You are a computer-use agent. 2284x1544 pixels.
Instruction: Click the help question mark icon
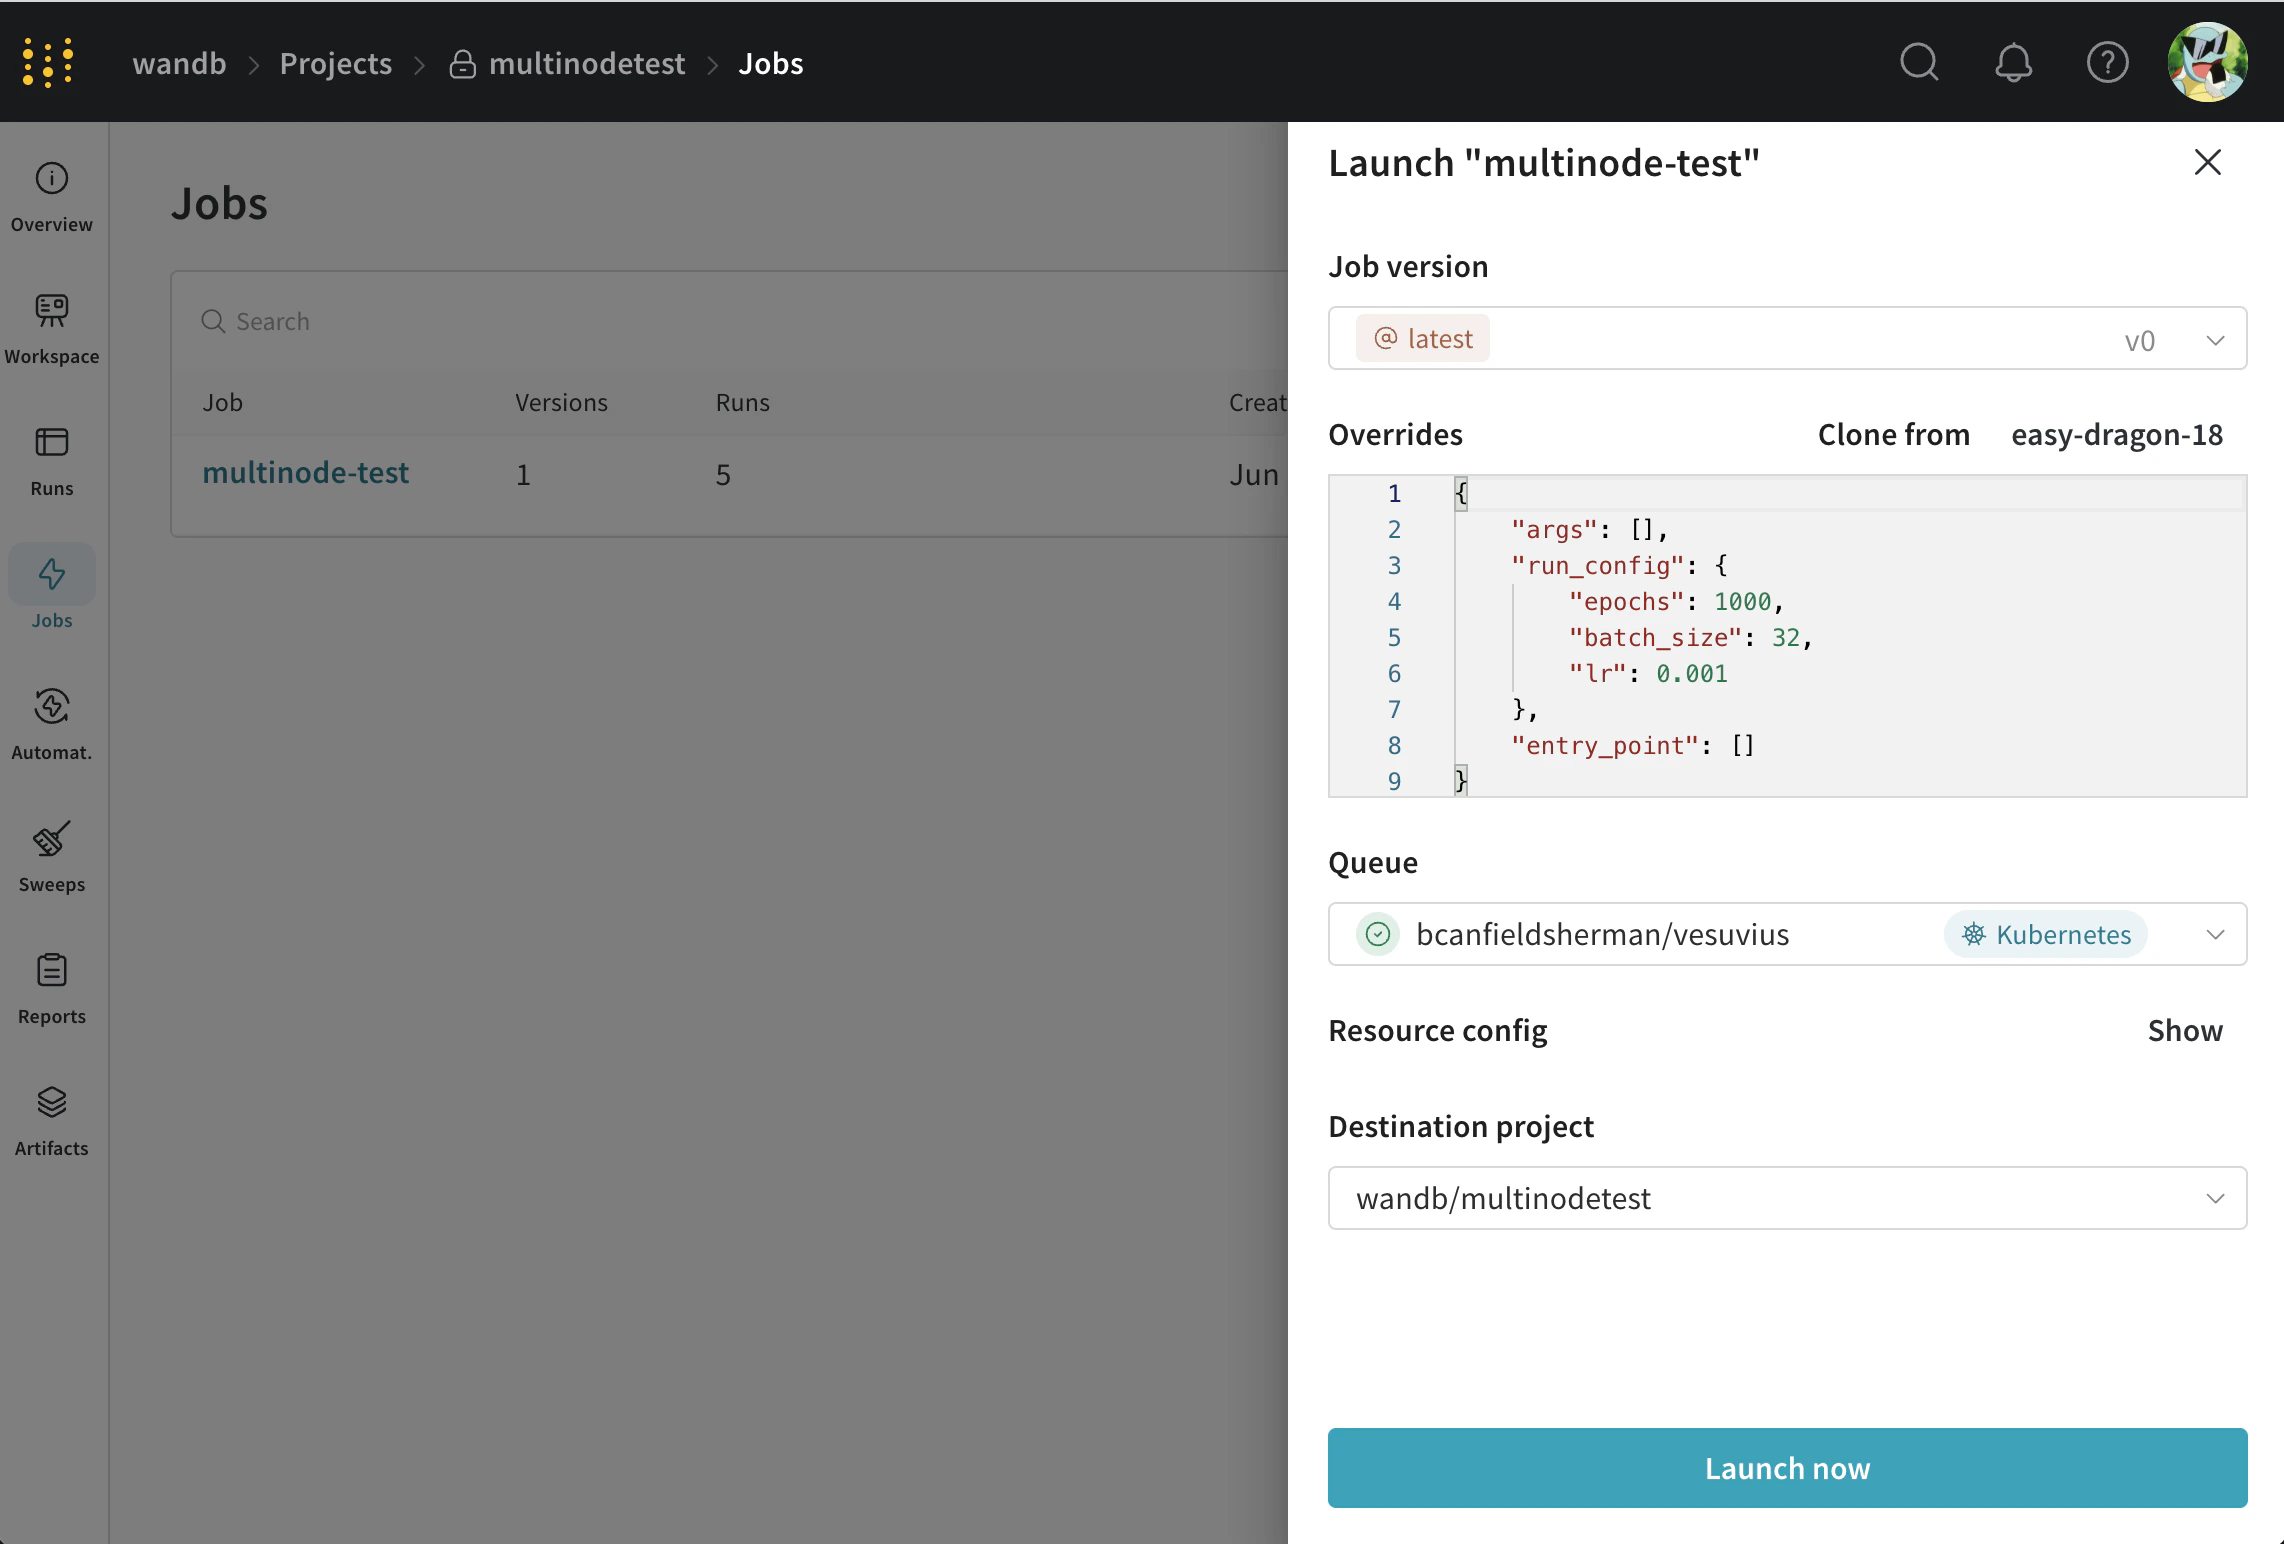(x=2106, y=63)
